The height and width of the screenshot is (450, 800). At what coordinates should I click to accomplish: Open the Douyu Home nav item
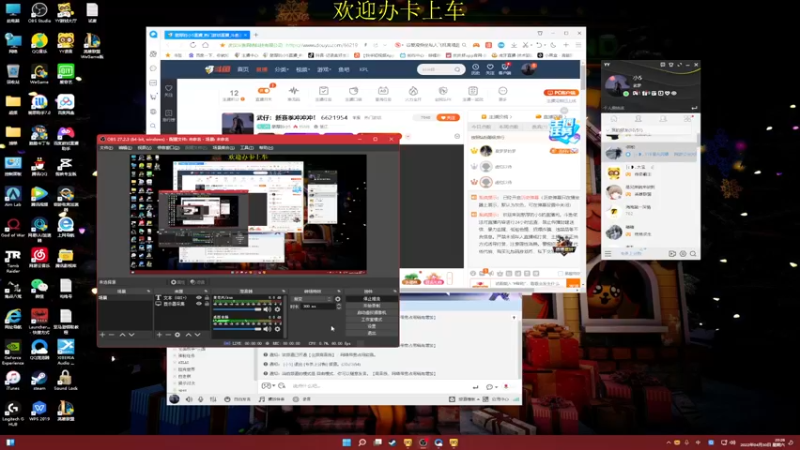pyautogui.click(x=243, y=69)
